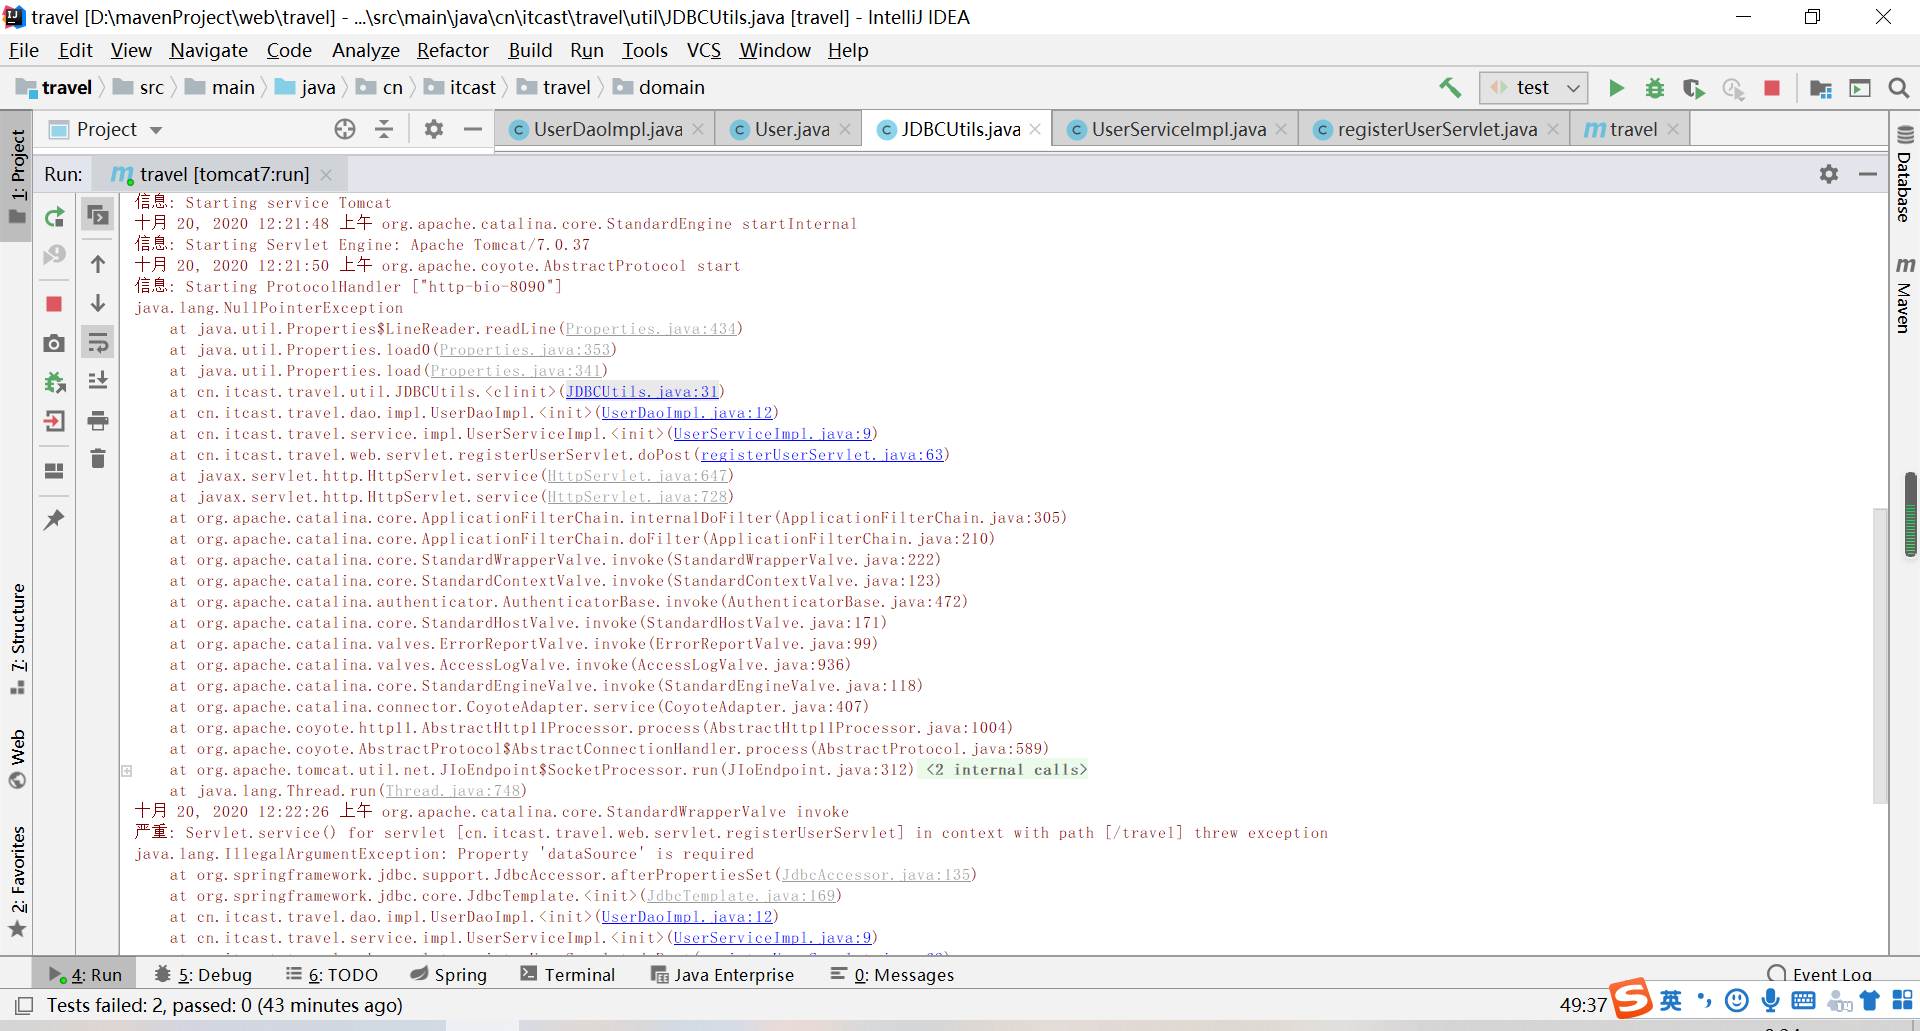1920x1031 pixels.
Task: Open the Properties.java:434 link
Action: (x=651, y=329)
